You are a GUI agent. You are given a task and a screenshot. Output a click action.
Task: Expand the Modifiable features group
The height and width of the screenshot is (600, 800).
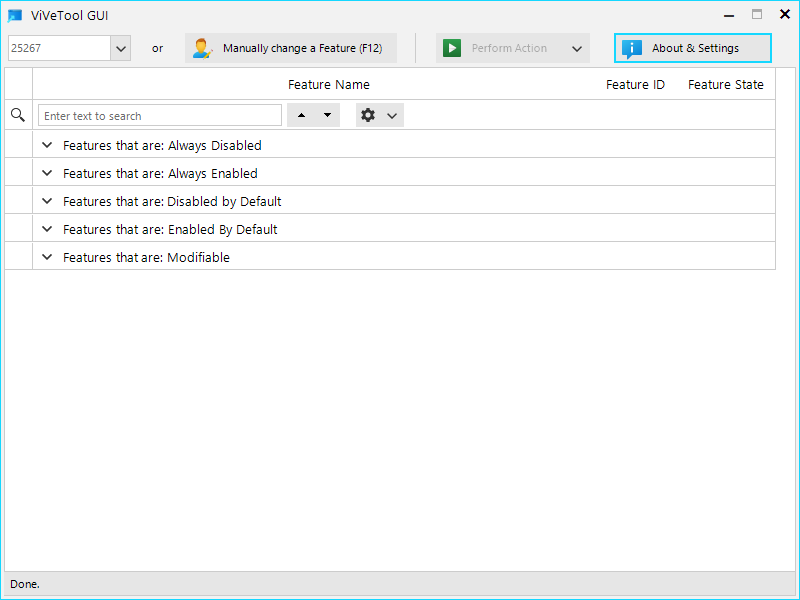[x=47, y=257]
